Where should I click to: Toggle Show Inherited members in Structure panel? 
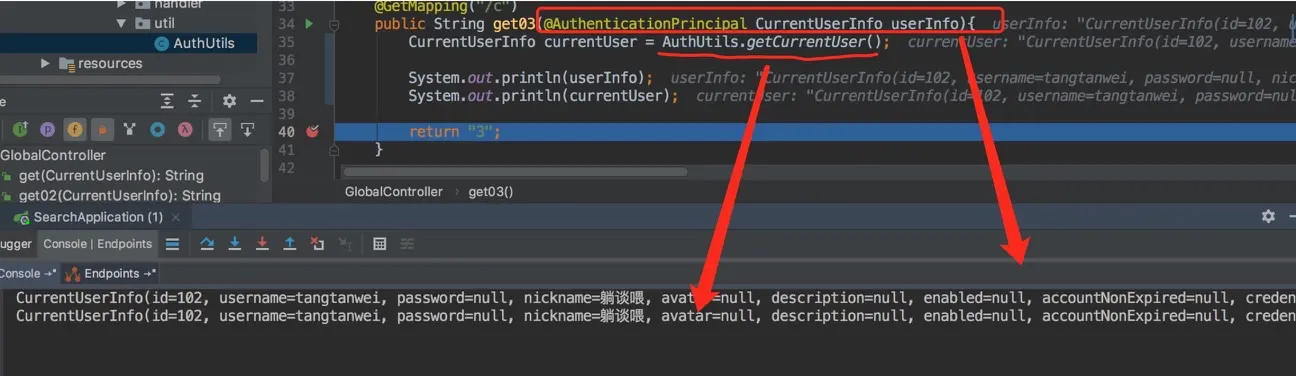pos(20,129)
